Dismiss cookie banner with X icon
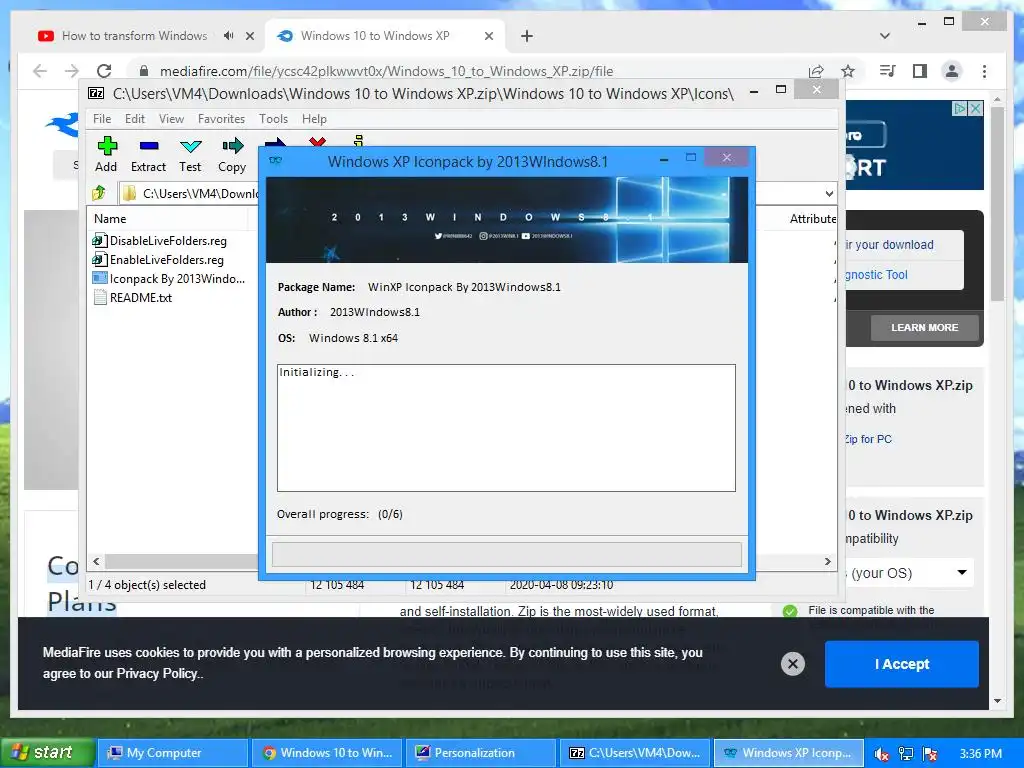Screen dimensions: 1024x768 tap(793, 664)
